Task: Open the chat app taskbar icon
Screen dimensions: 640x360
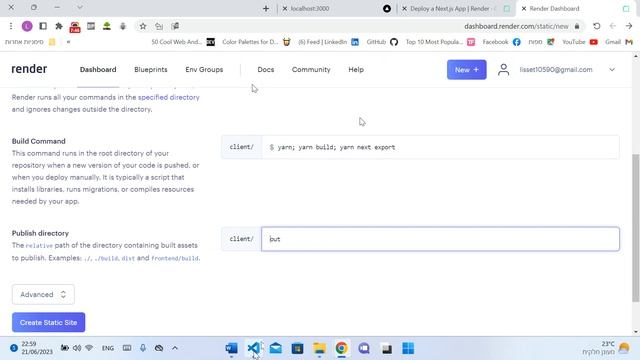Action: pos(364,348)
